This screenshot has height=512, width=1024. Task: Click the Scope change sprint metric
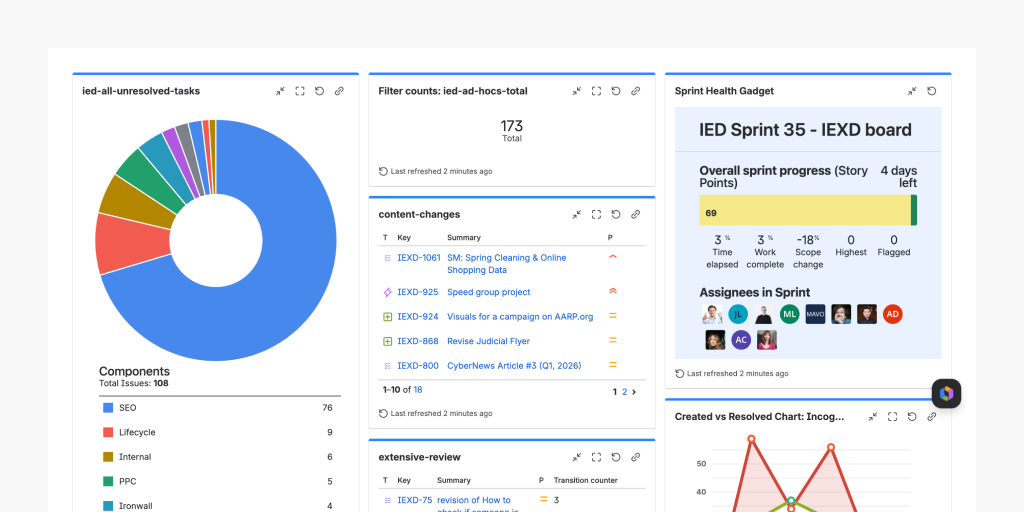click(x=808, y=252)
